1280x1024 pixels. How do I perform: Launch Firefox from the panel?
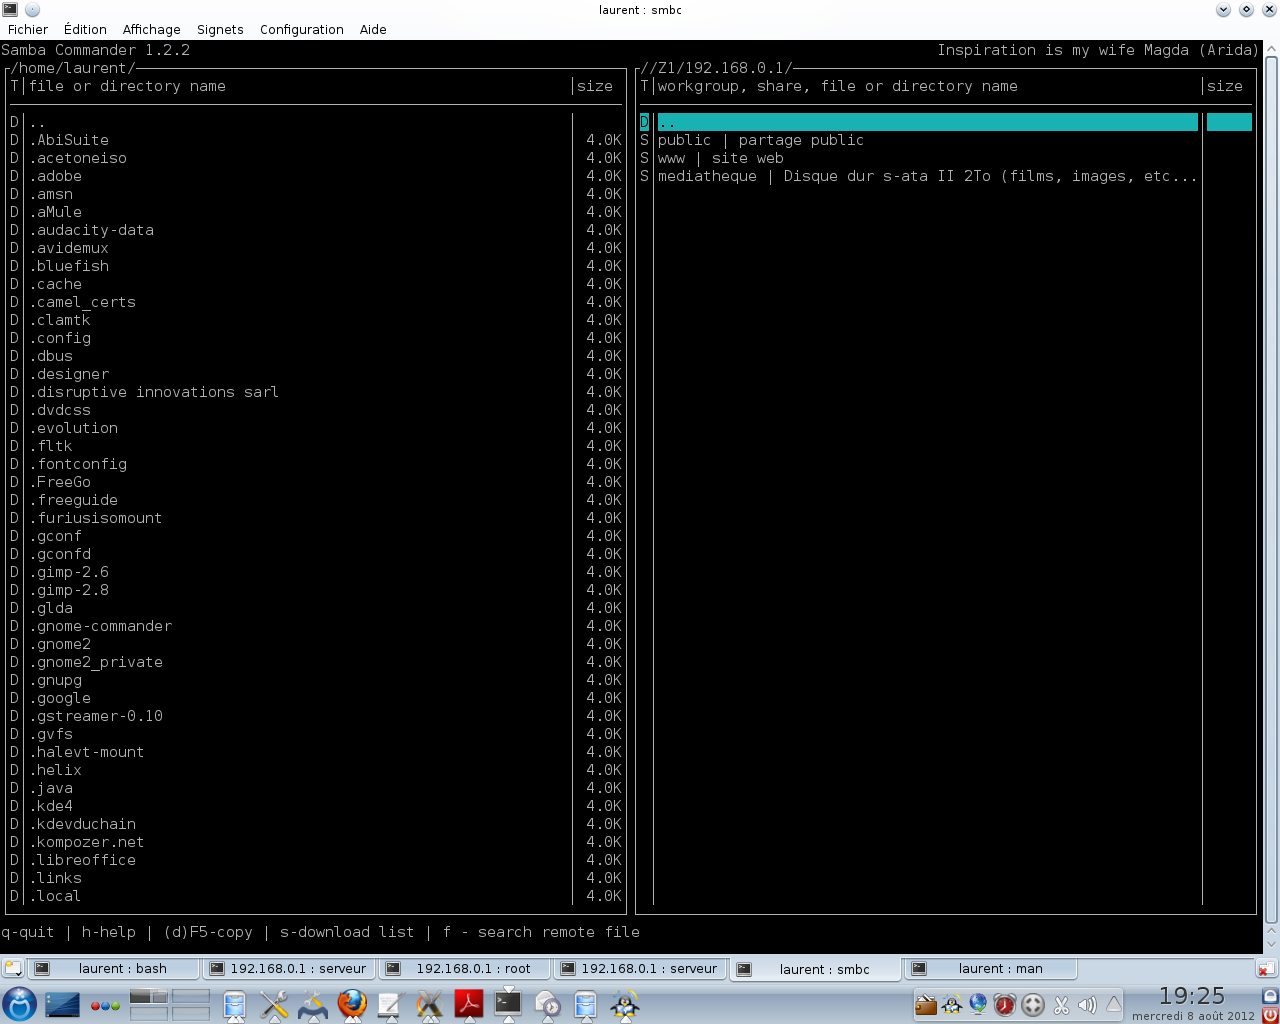coord(352,1004)
